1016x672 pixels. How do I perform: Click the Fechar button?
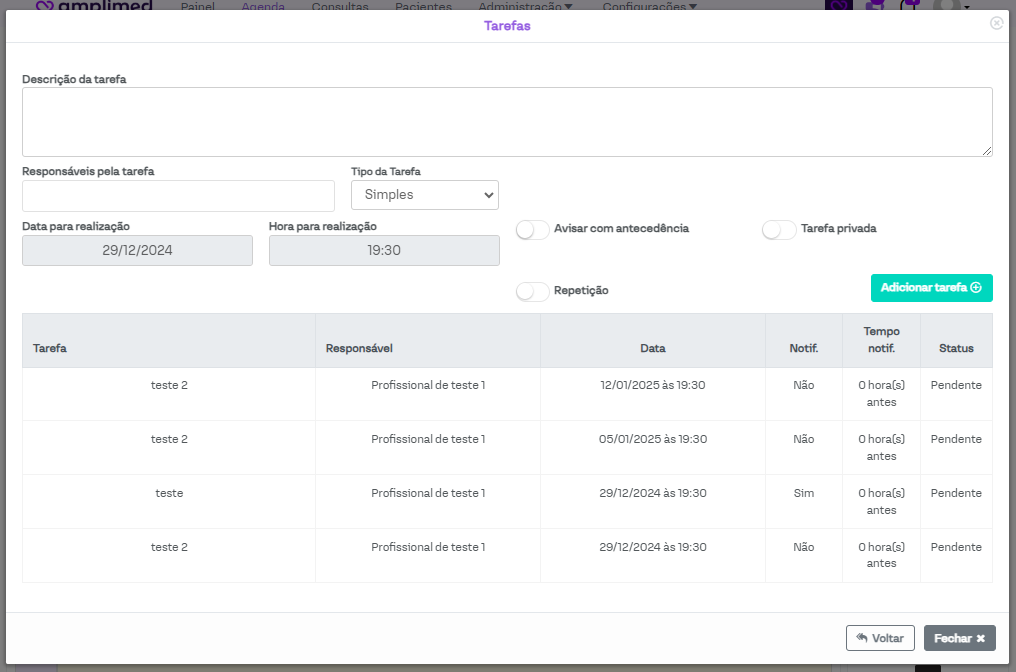959,638
